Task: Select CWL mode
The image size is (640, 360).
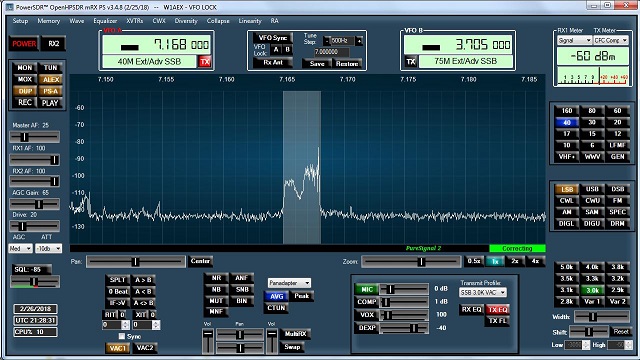Action: pyautogui.click(x=567, y=200)
